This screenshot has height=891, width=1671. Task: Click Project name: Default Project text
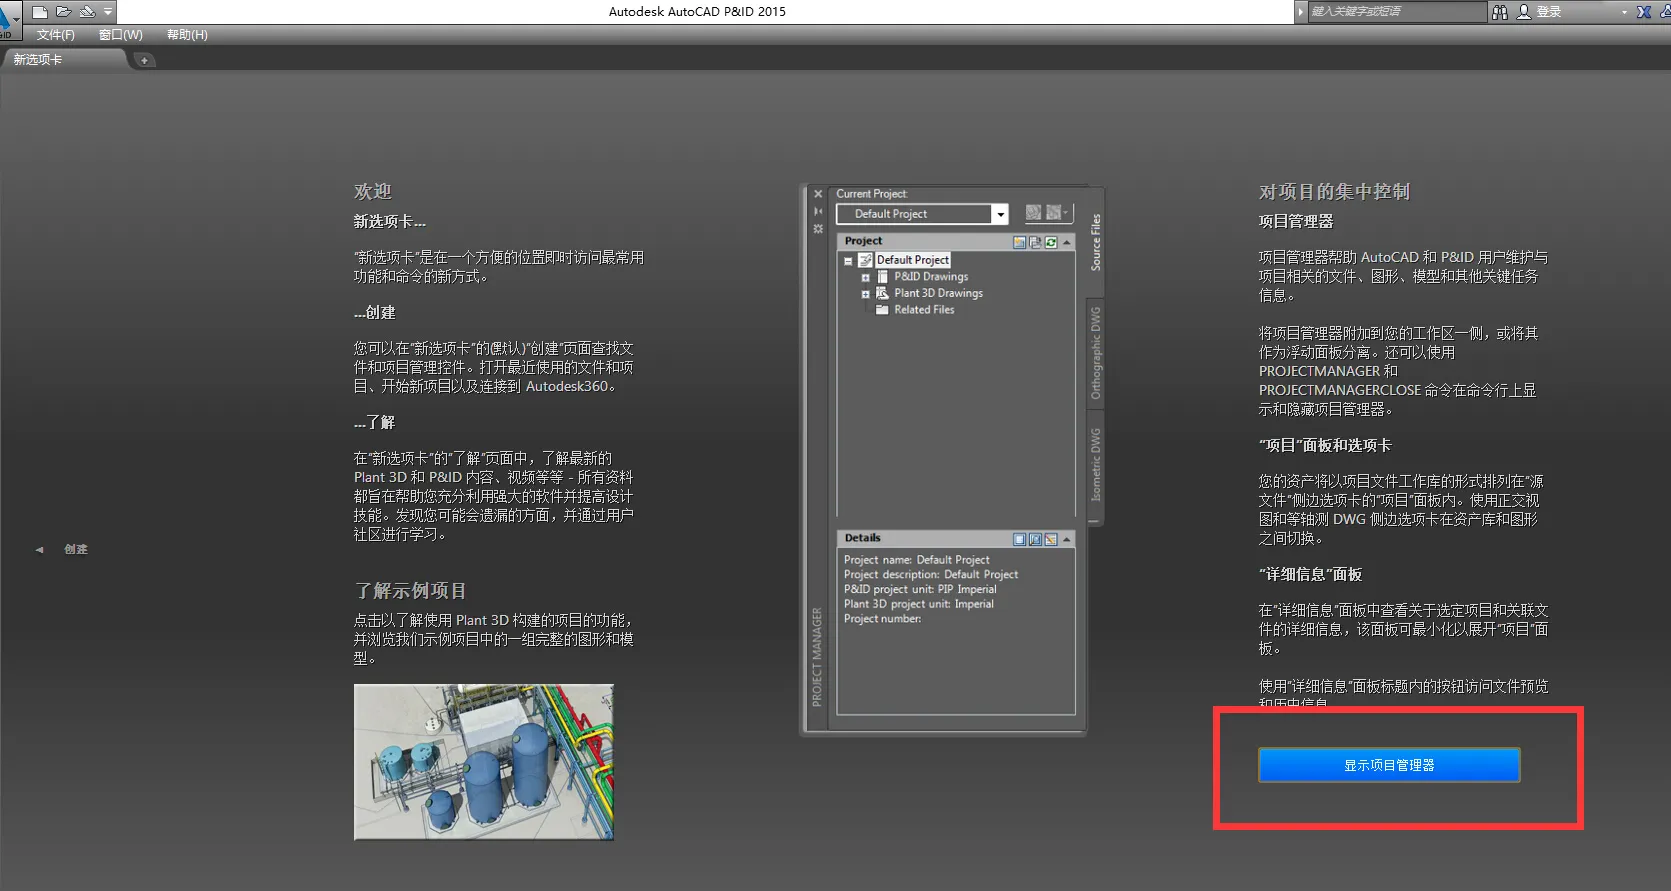[x=916, y=560]
